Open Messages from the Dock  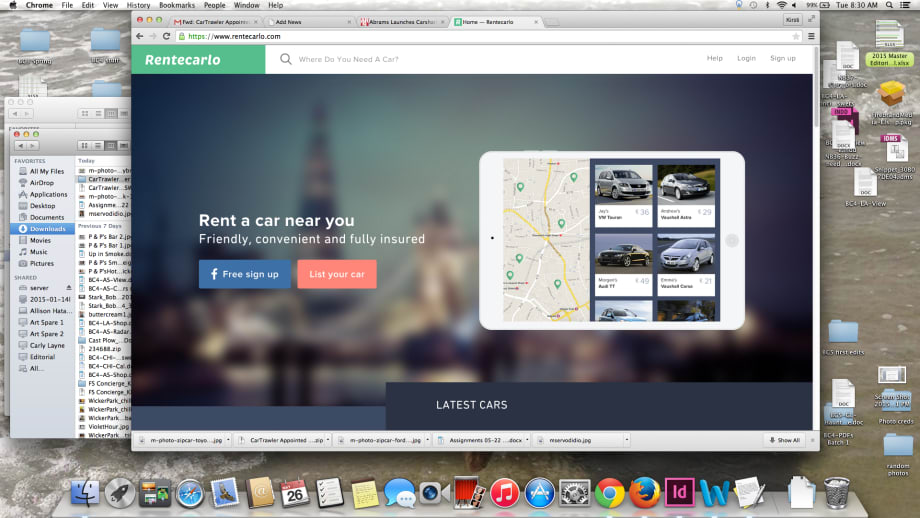coord(400,493)
